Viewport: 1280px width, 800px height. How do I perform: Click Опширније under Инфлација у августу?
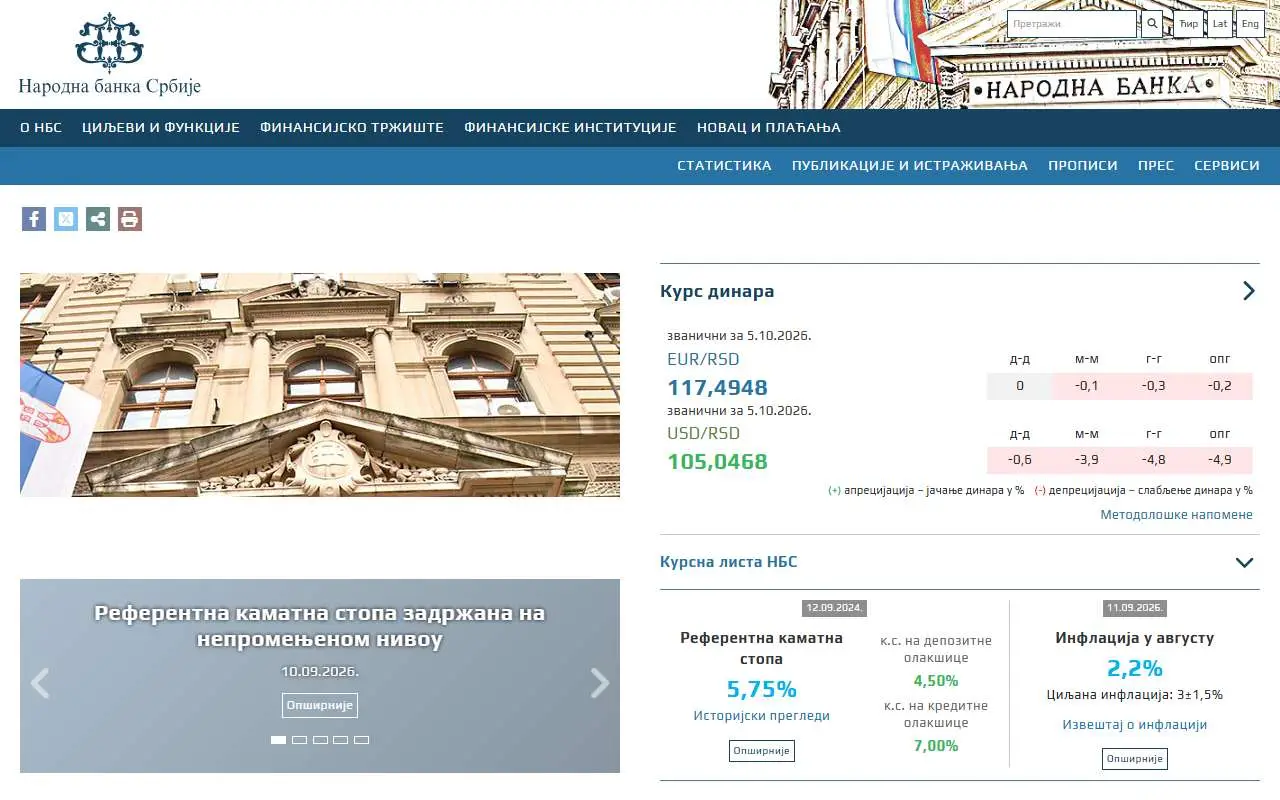1135,759
